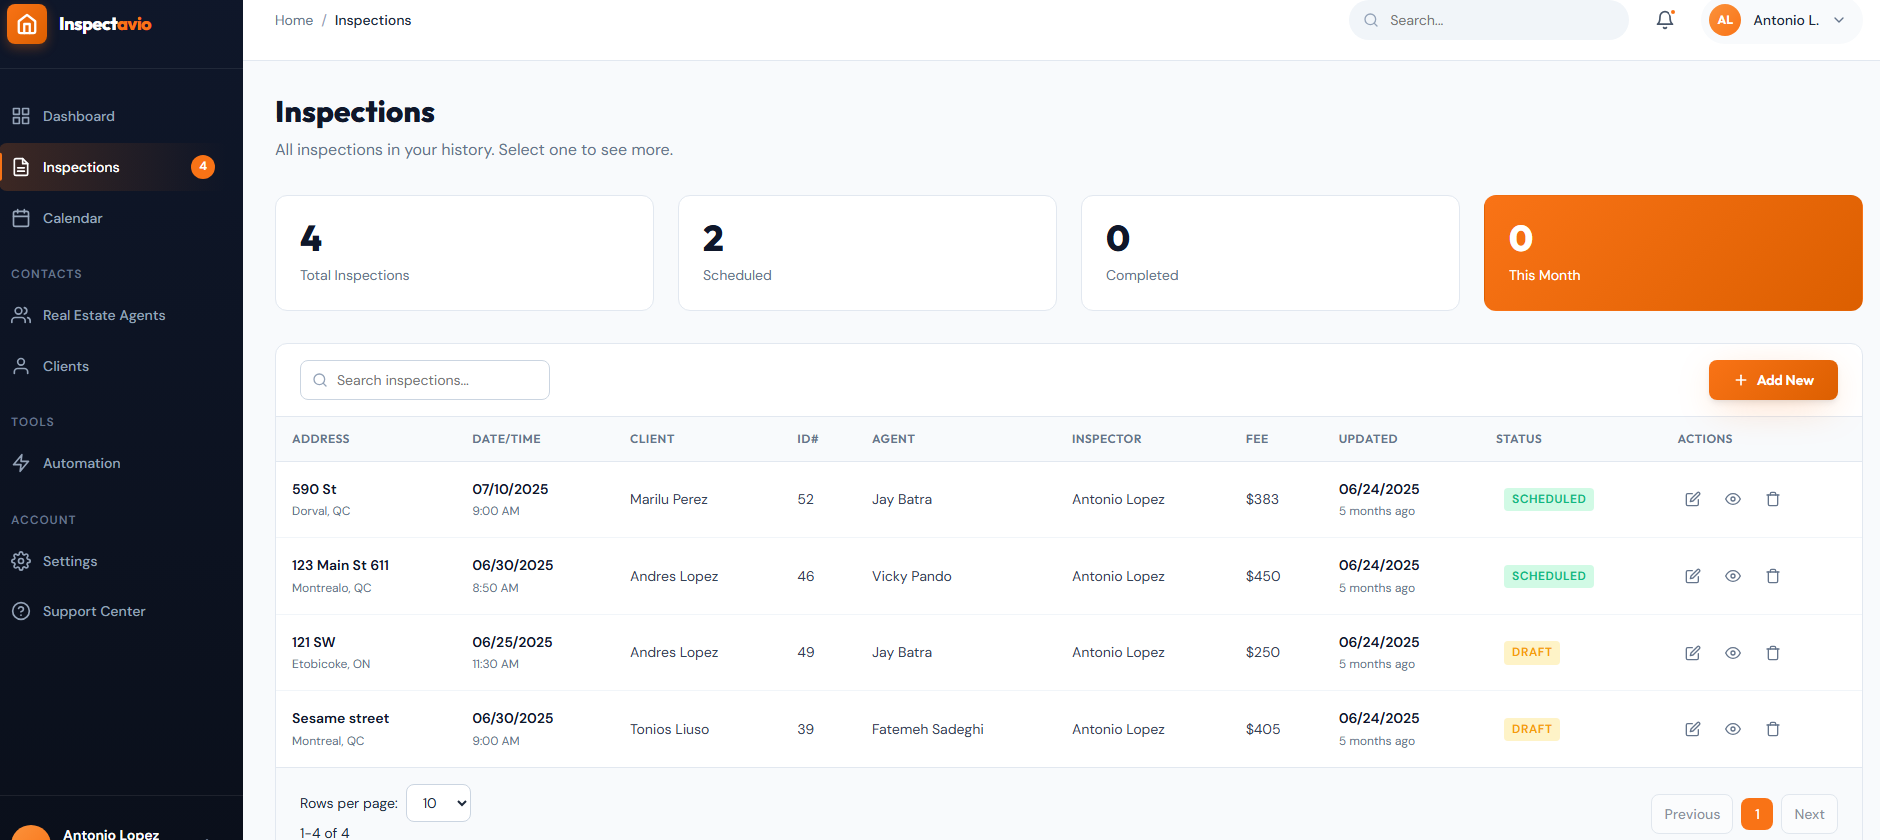This screenshot has height=840, width=1880.
Task: View the Sesame street inspection
Action: pos(1733,729)
